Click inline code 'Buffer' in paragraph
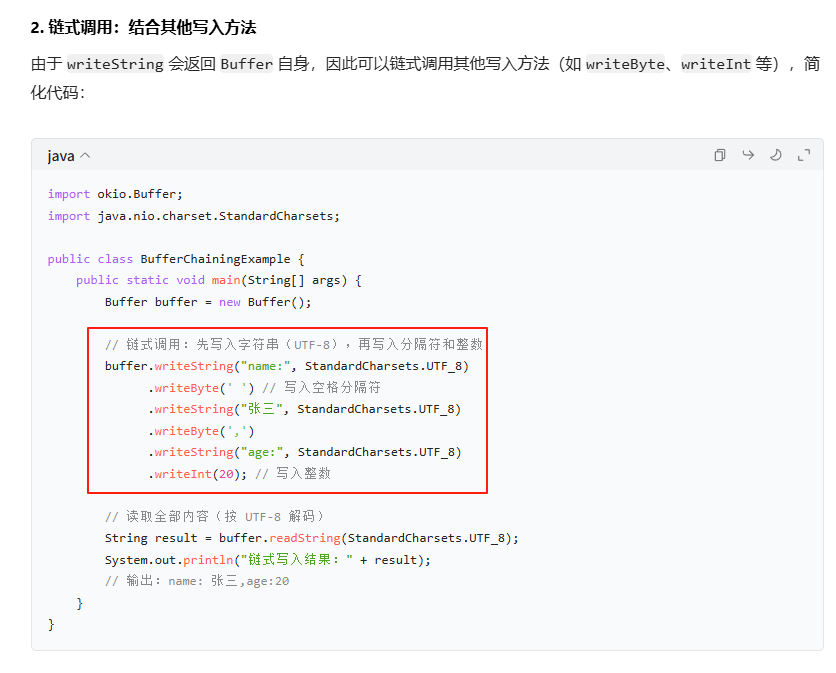The width and height of the screenshot is (836, 673). click(x=246, y=64)
